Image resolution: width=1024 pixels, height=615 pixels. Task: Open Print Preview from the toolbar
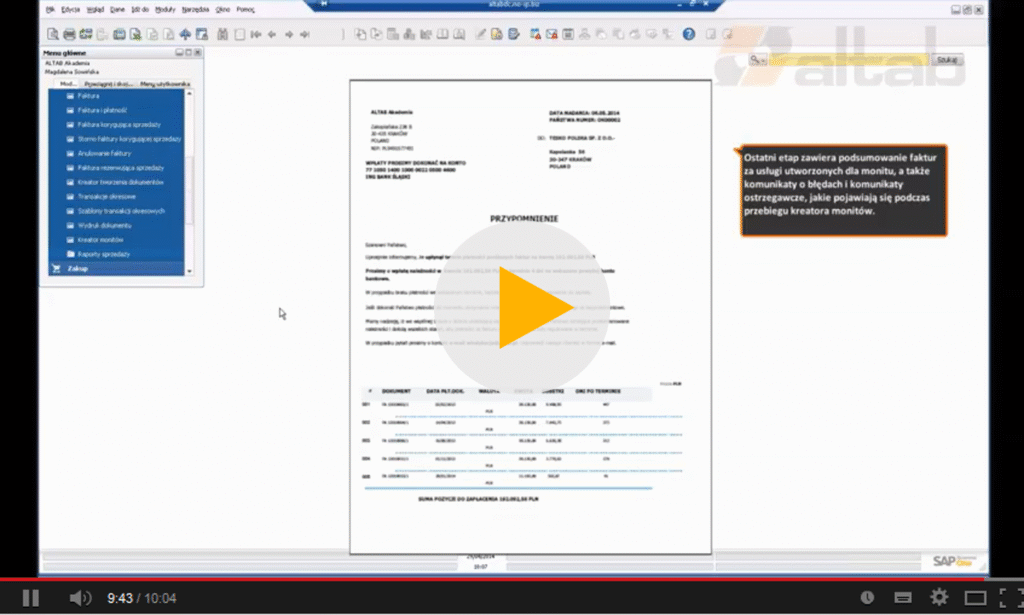[51, 33]
